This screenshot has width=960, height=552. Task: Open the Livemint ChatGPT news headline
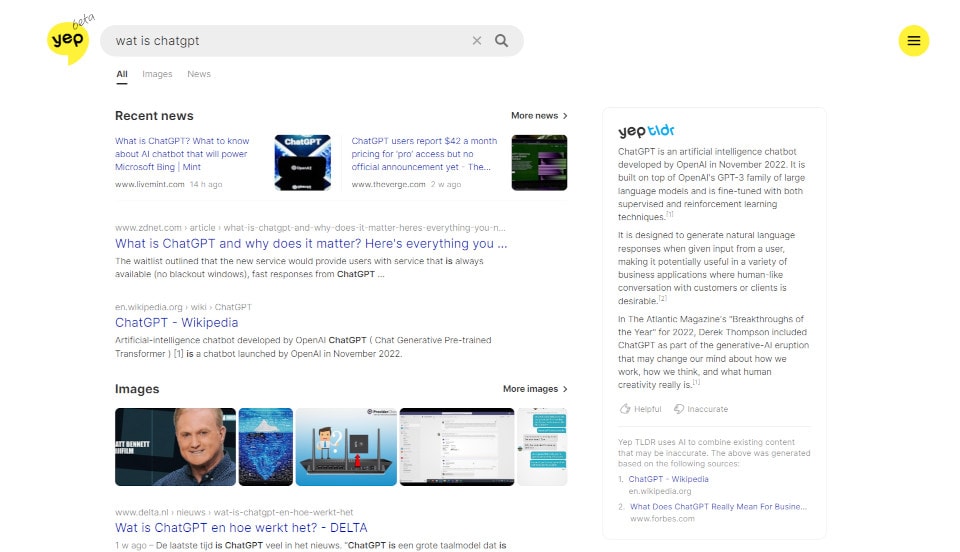coord(182,154)
